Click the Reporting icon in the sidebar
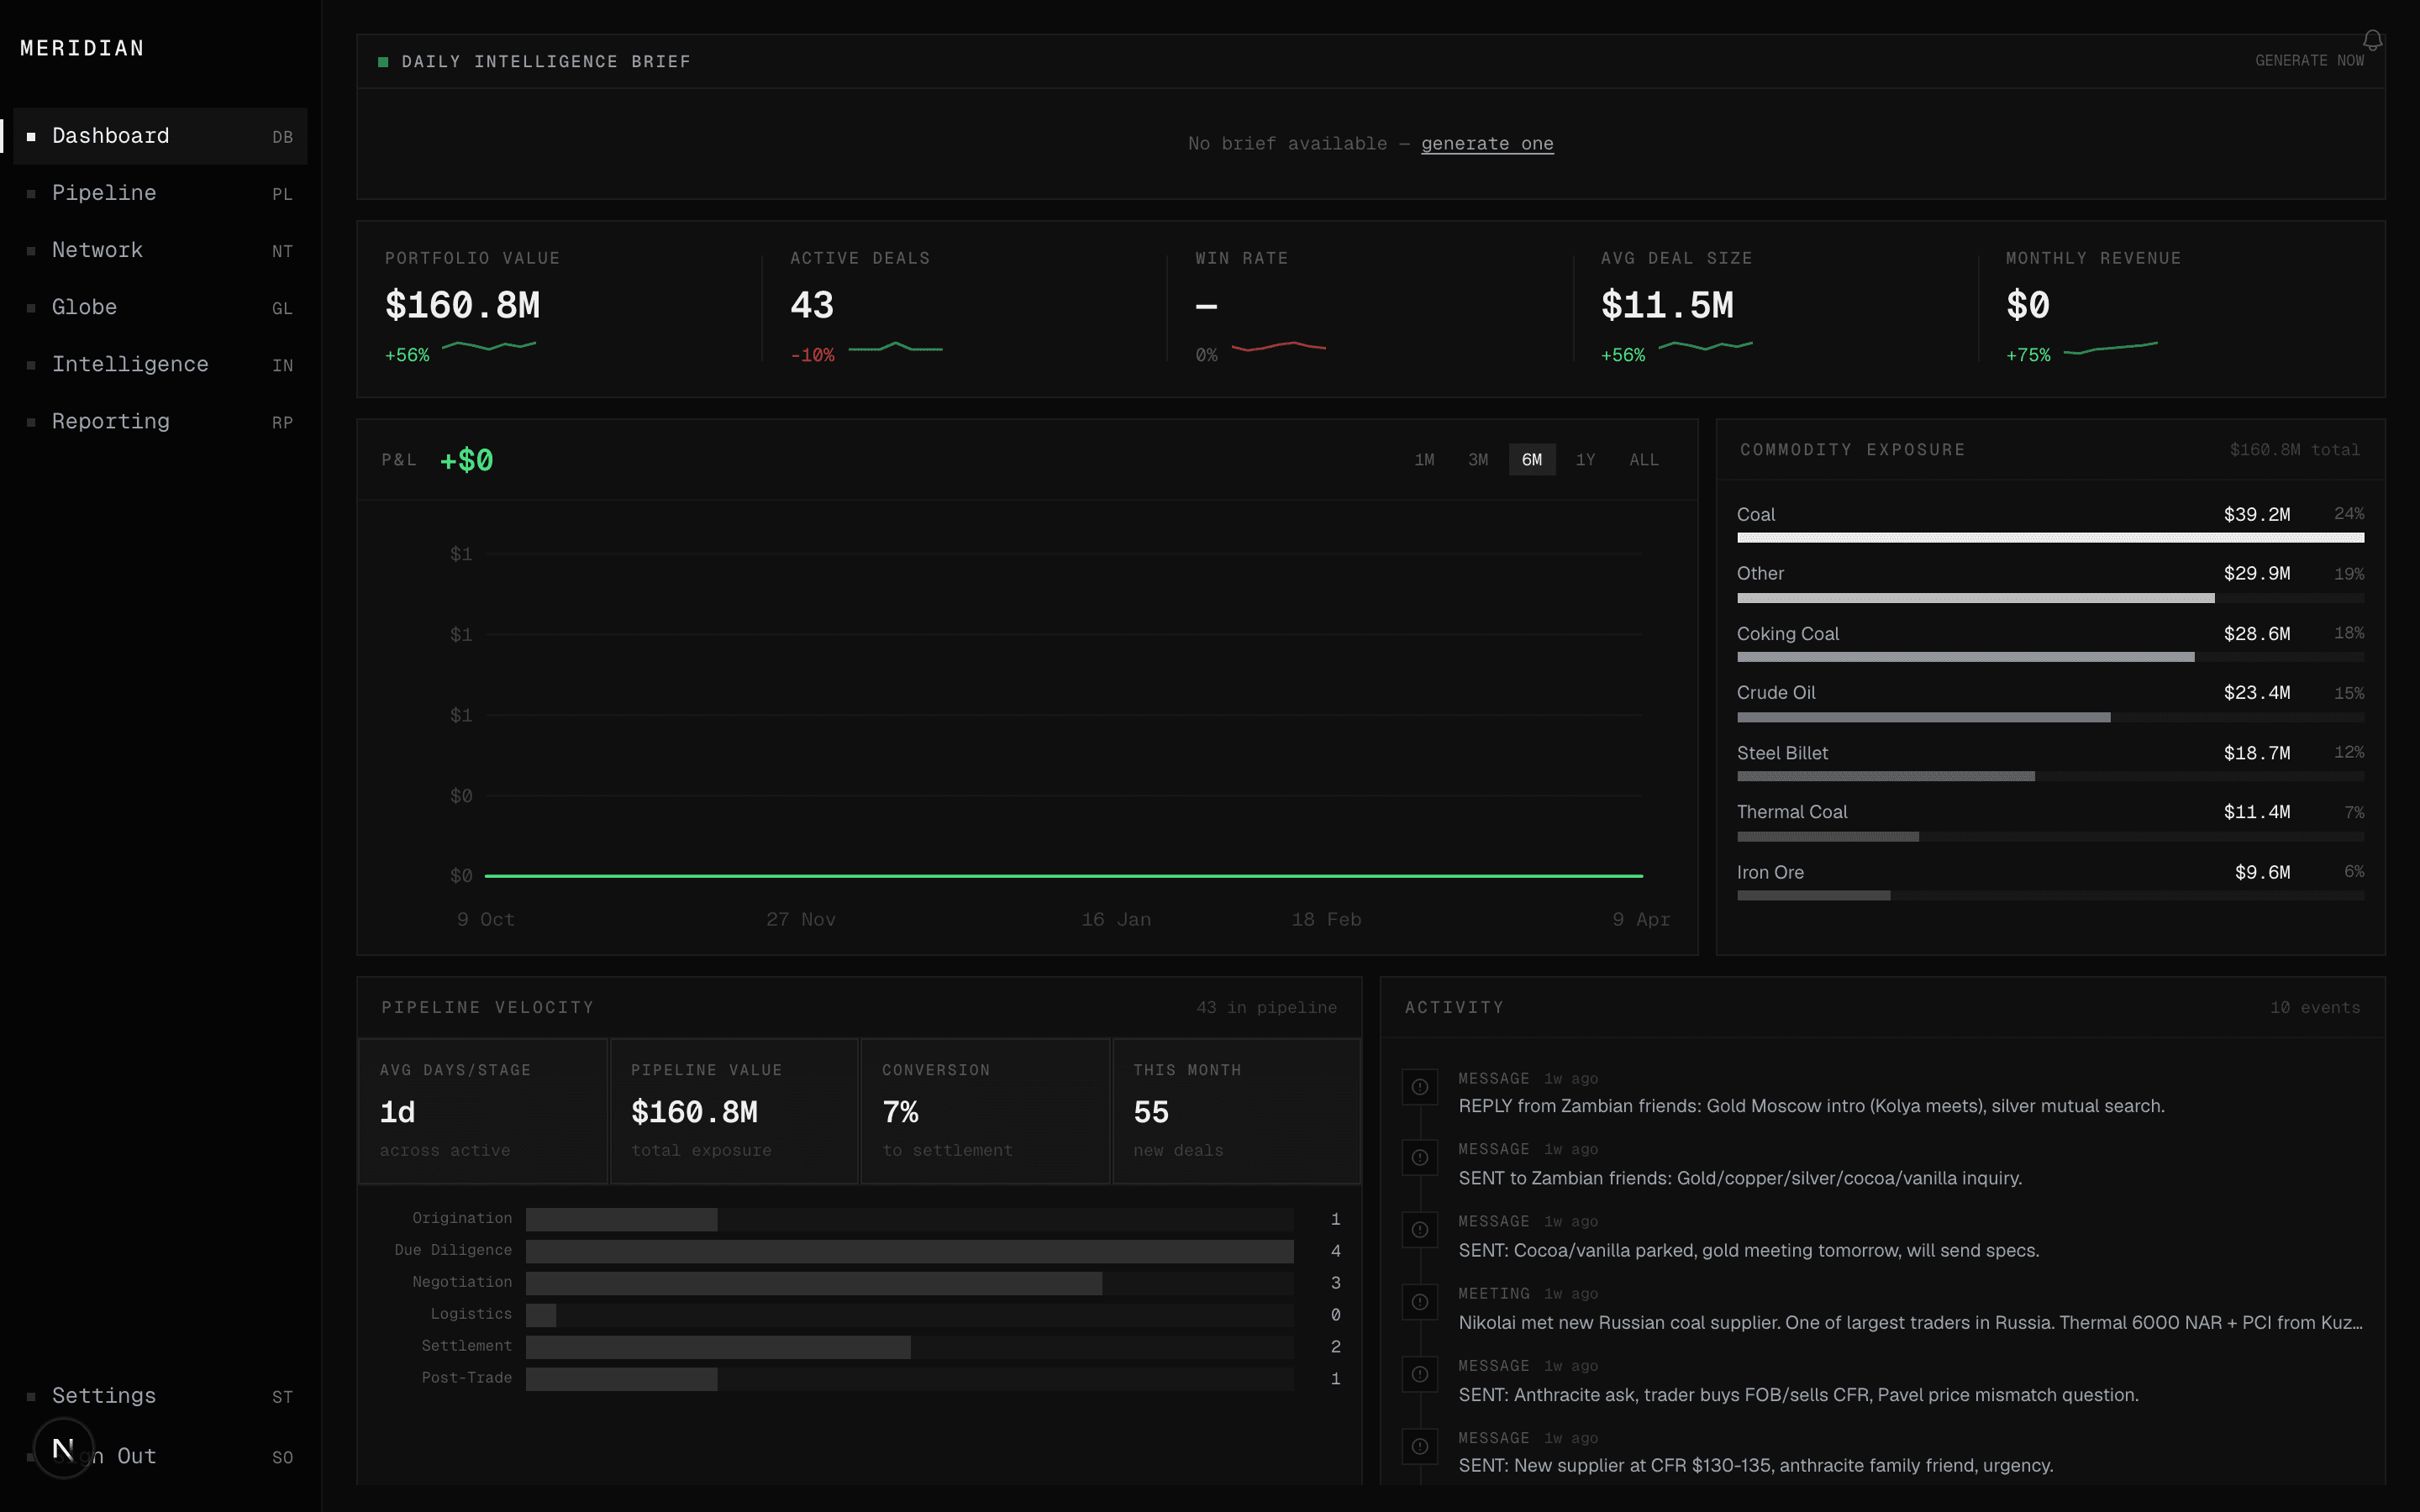 32,422
